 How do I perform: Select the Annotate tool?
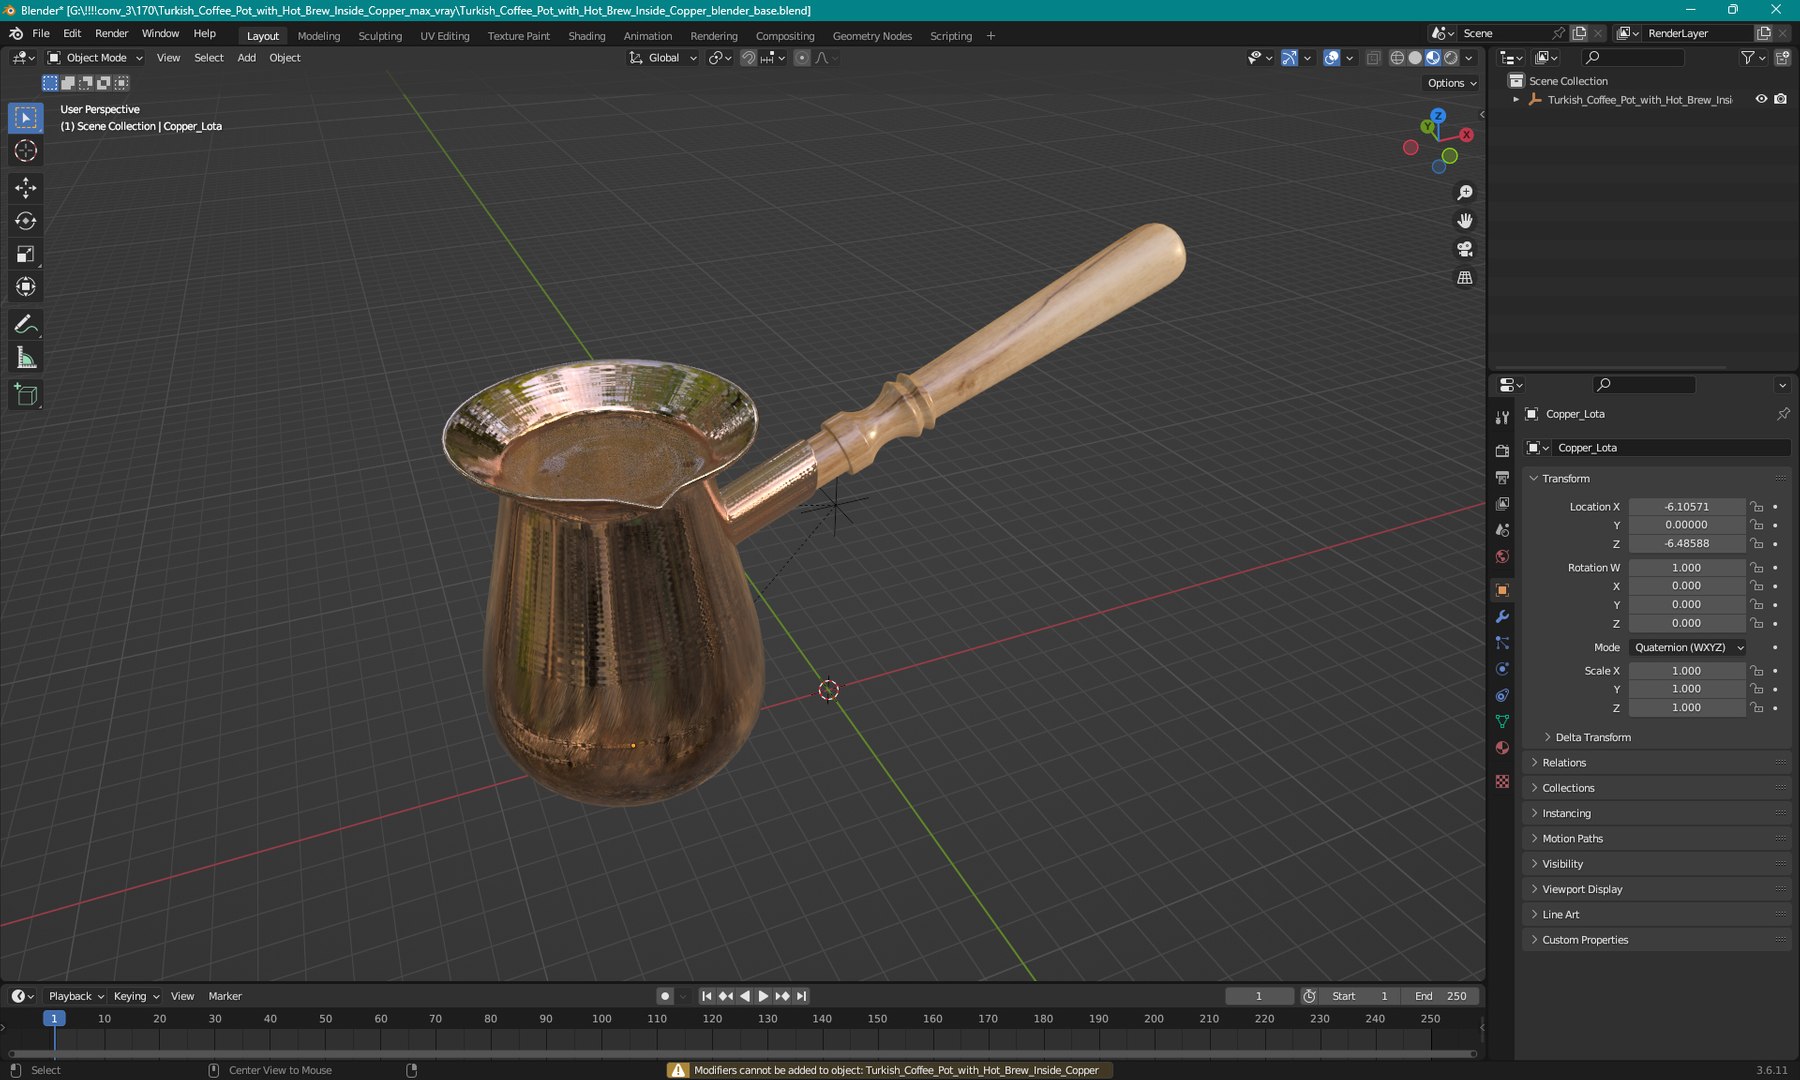click(26, 325)
